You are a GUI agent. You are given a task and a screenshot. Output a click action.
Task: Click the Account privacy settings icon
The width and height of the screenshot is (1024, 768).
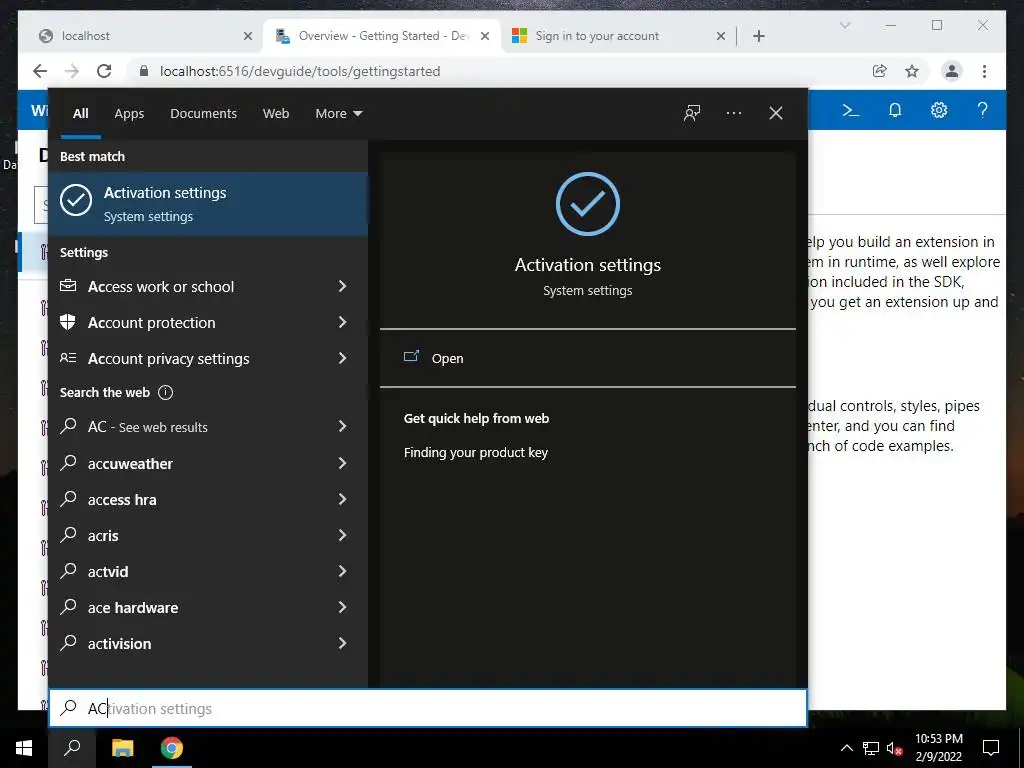pyautogui.click(x=68, y=358)
